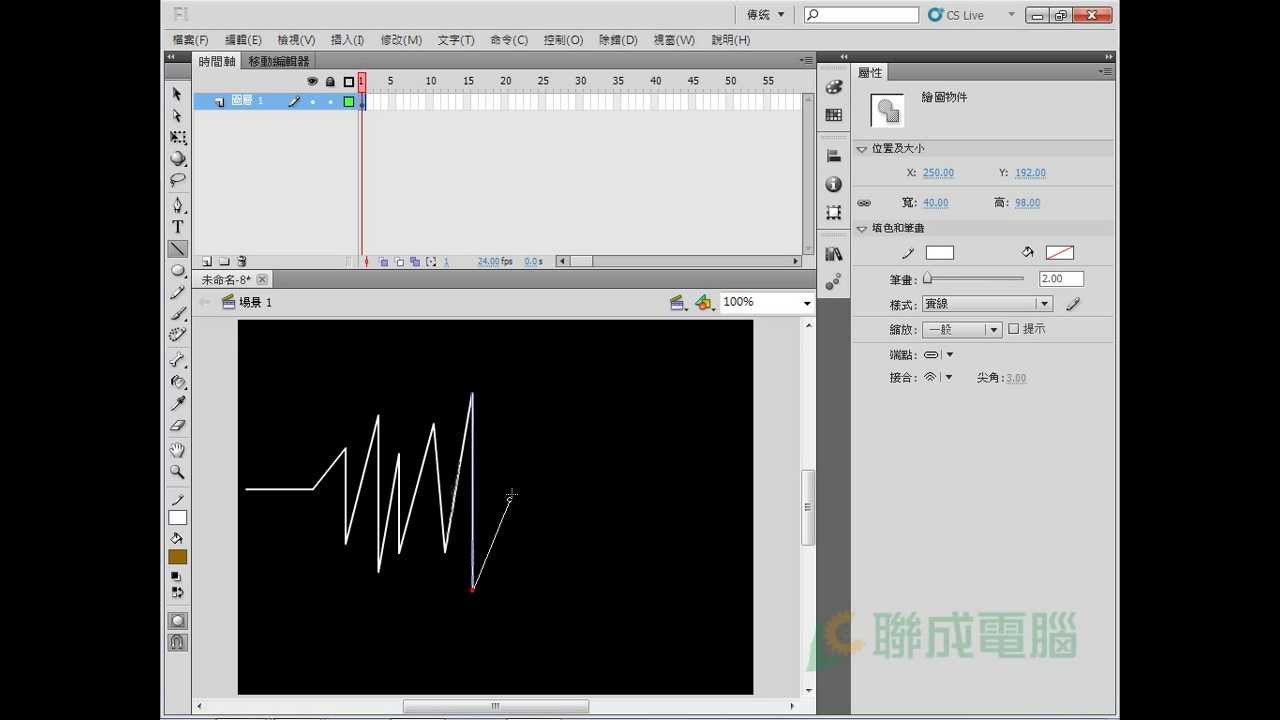This screenshot has height=720, width=1280.
Task: Toggle Object Drawing mode button
Action: click(177, 621)
